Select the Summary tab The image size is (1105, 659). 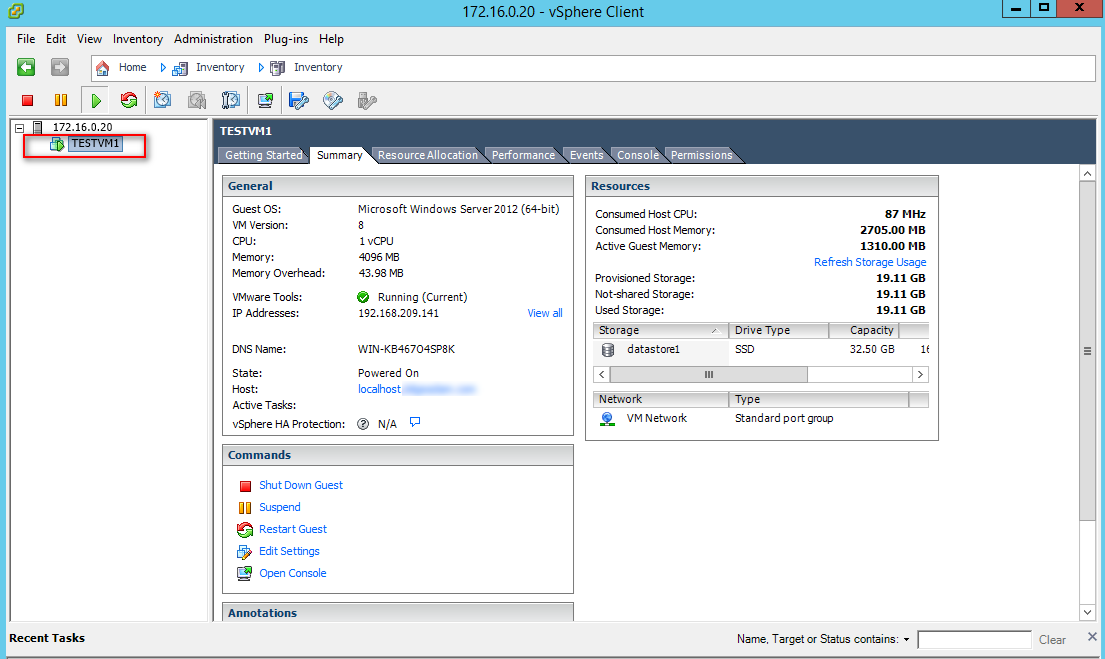pos(340,155)
